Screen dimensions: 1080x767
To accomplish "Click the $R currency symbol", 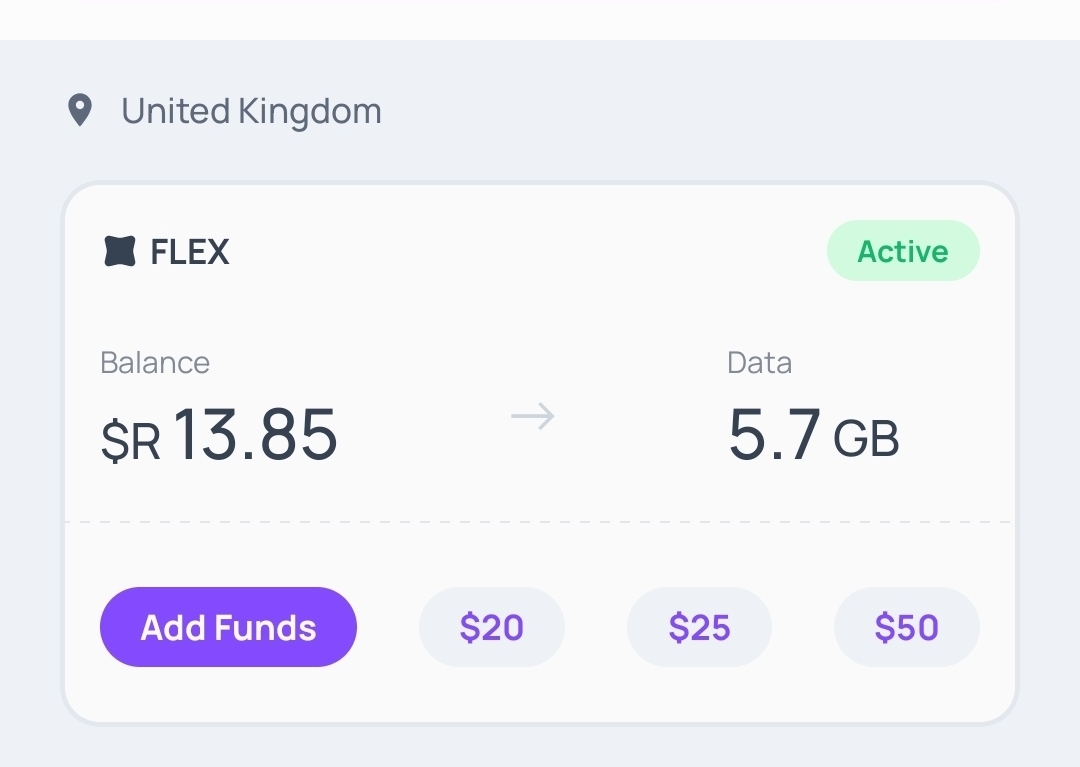I will 131,441.
